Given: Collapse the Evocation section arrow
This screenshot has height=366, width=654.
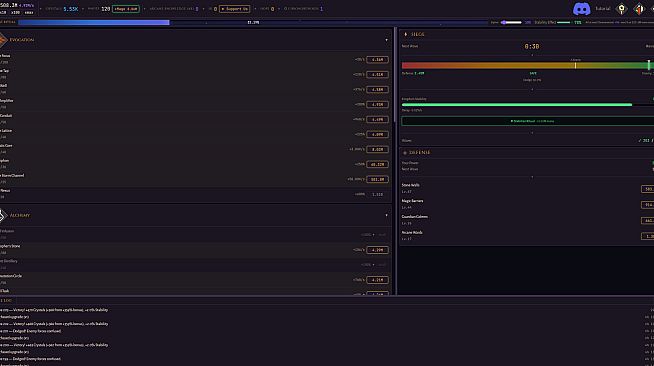Looking at the screenshot, I should (x=386, y=40).
